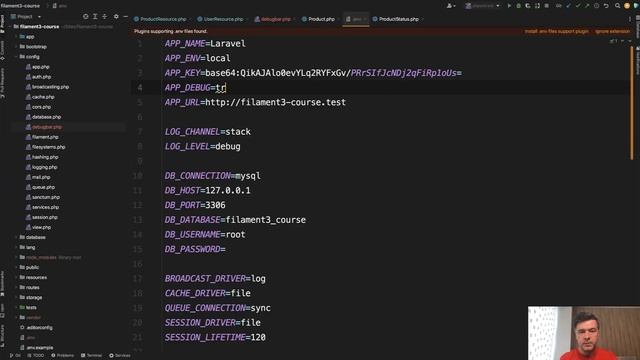
Task: Open Project panel settings gear
Action: [x=116, y=17]
